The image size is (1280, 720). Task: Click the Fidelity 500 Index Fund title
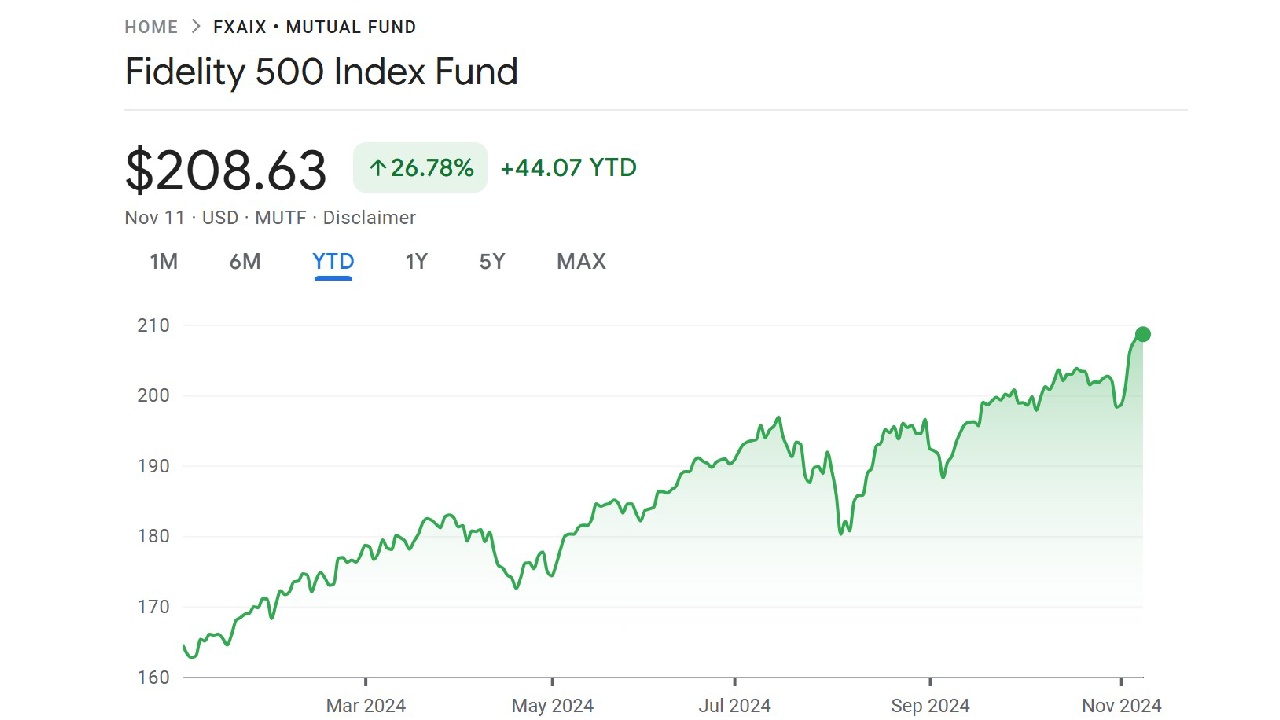(x=321, y=72)
